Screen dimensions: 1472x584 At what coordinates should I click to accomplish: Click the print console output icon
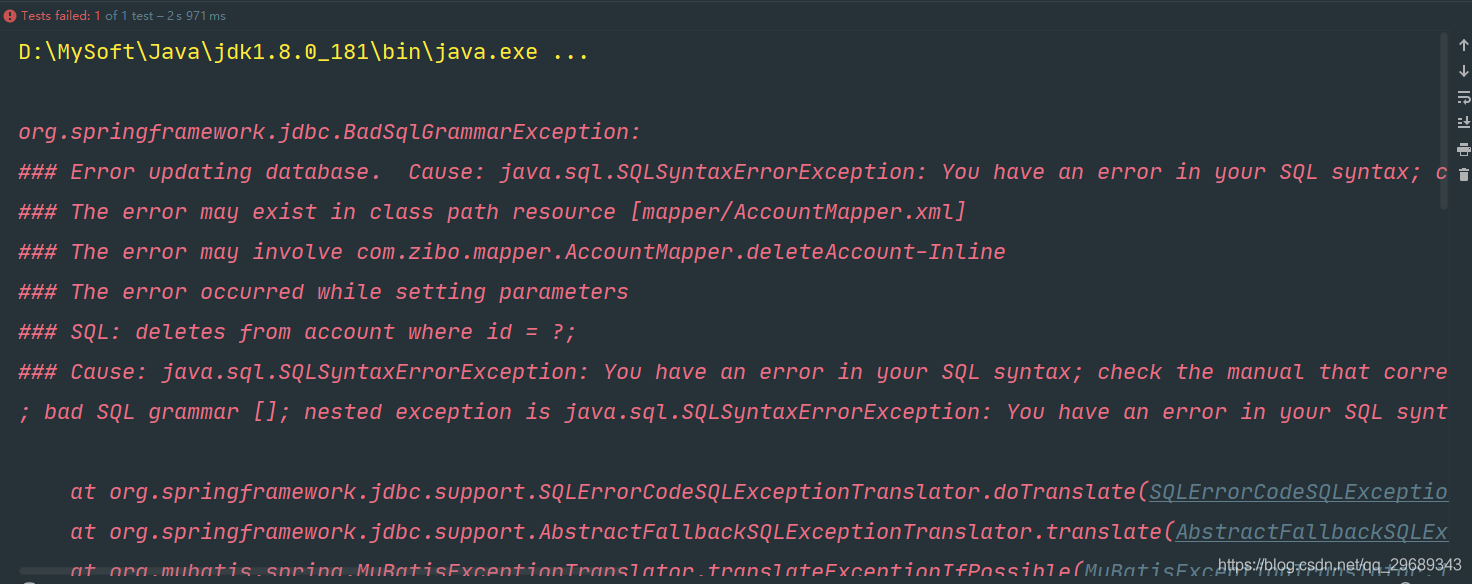(1463, 150)
